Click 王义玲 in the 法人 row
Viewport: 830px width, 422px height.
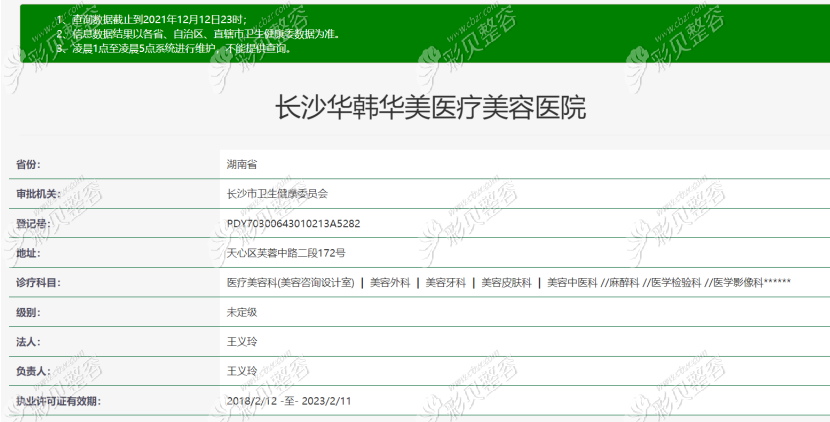click(242, 342)
